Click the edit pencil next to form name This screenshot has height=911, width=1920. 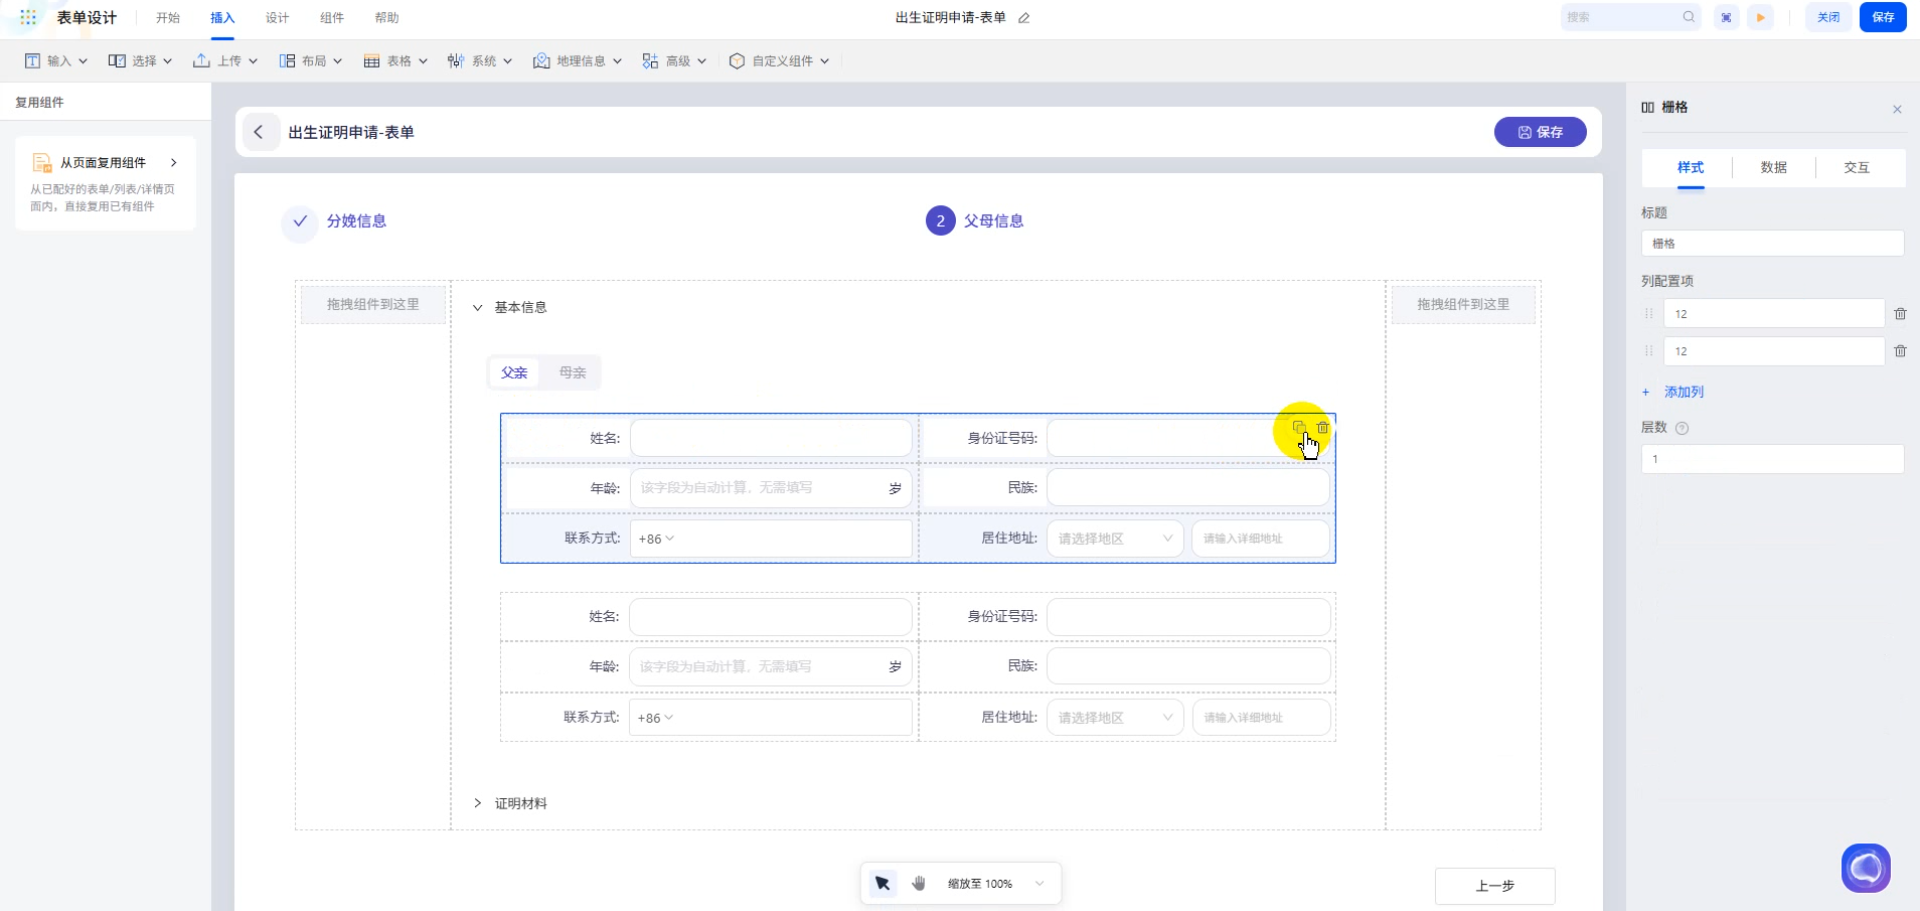coord(1024,18)
